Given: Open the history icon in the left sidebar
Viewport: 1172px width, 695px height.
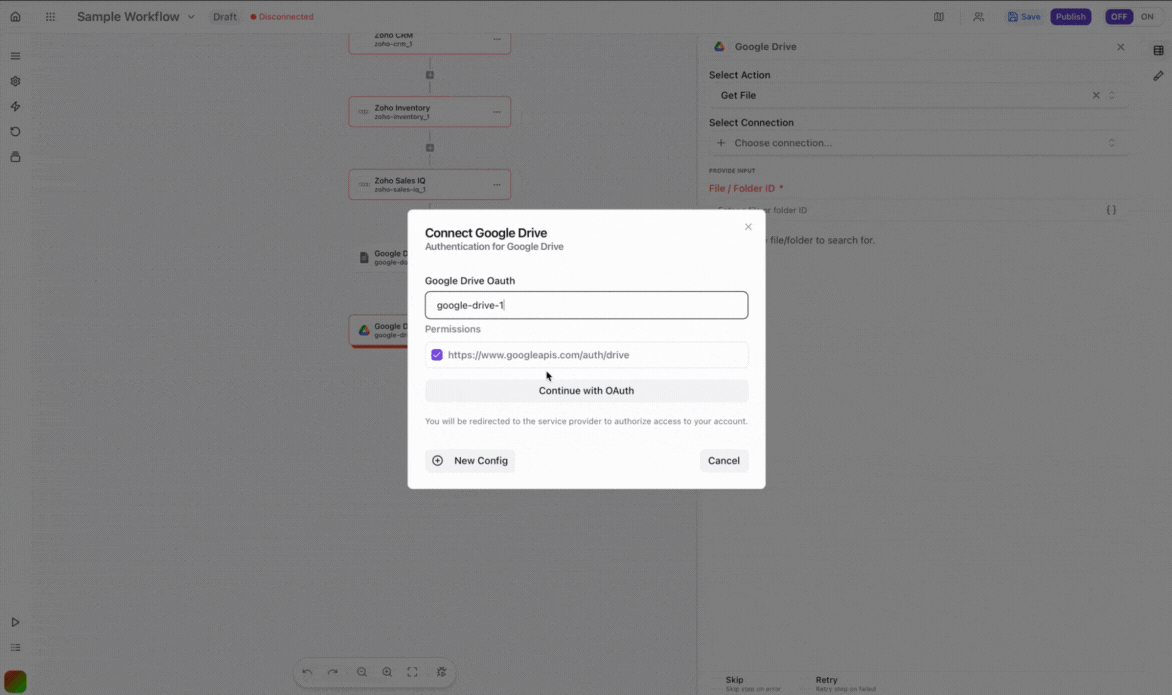Looking at the screenshot, I should click(15, 131).
